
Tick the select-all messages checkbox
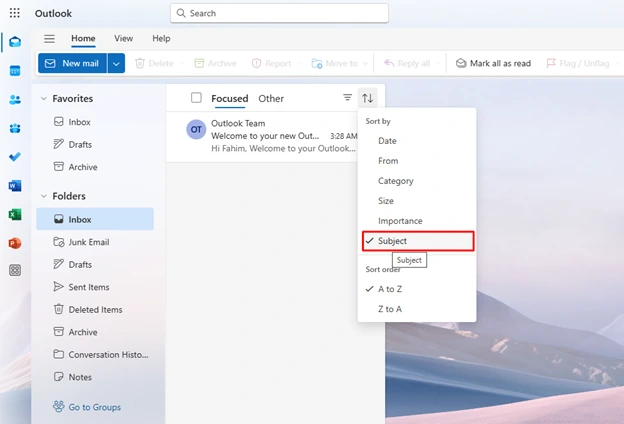196,98
